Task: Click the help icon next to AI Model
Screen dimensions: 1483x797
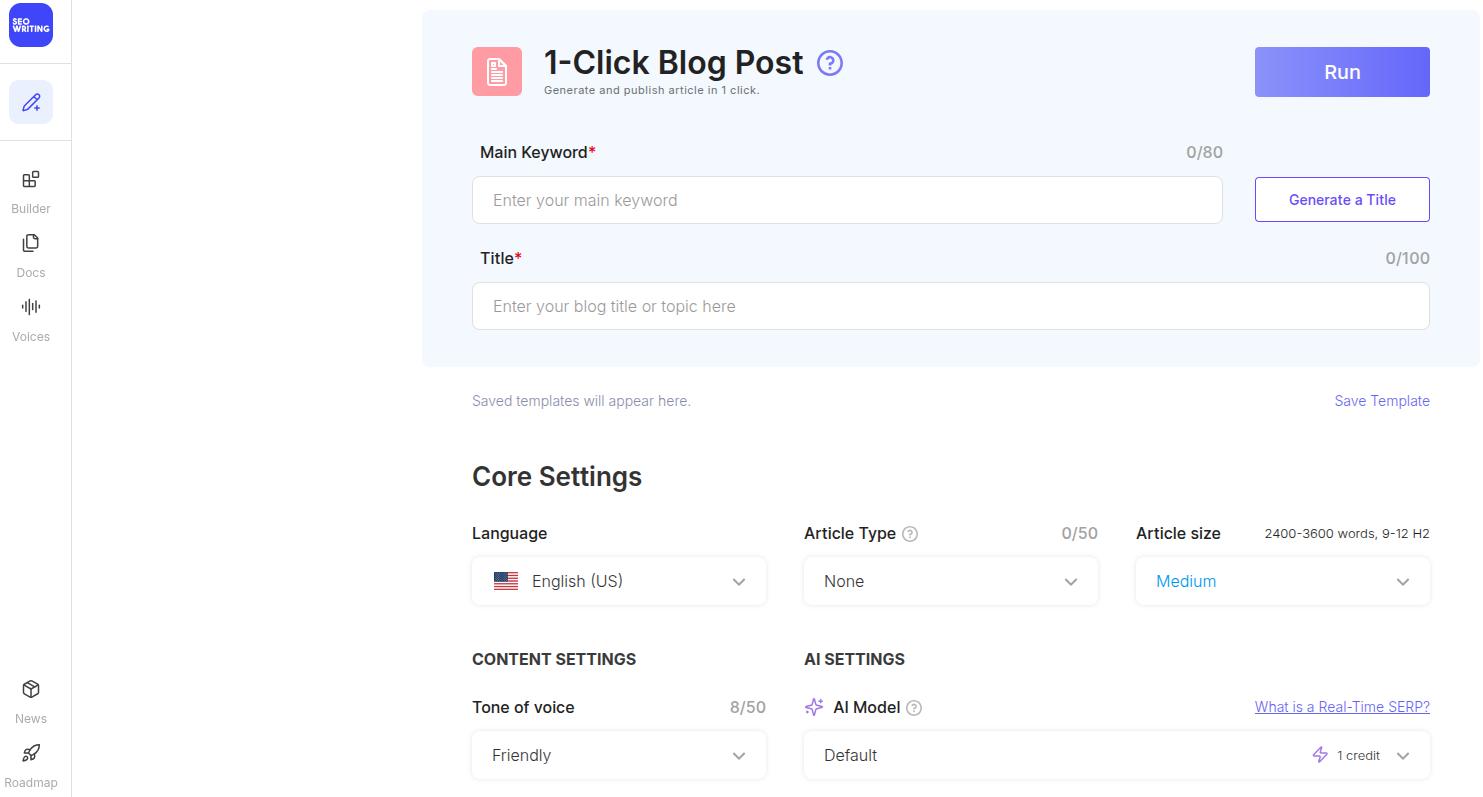Action: click(913, 707)
